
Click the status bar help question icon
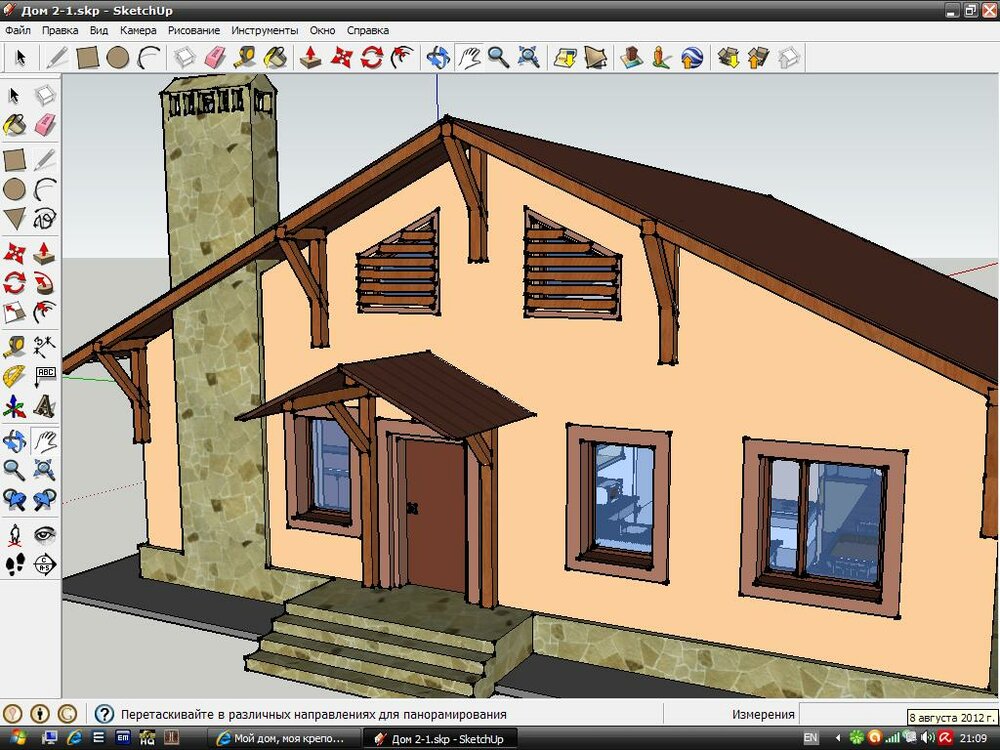[104, 714]
